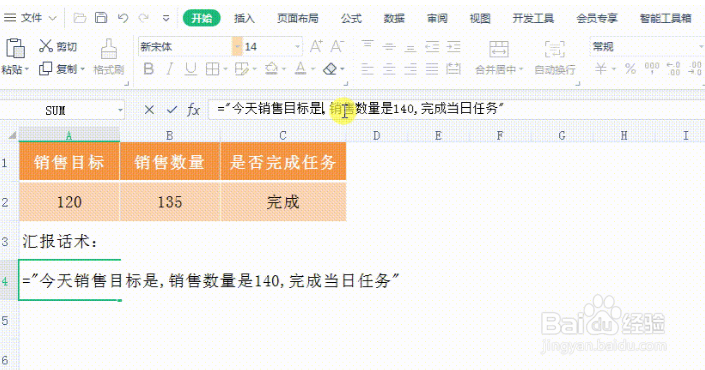Viewport: 705px width, 370px height.
Task: Increase font size with A+ icon
Action: click(x=316, y=46)
